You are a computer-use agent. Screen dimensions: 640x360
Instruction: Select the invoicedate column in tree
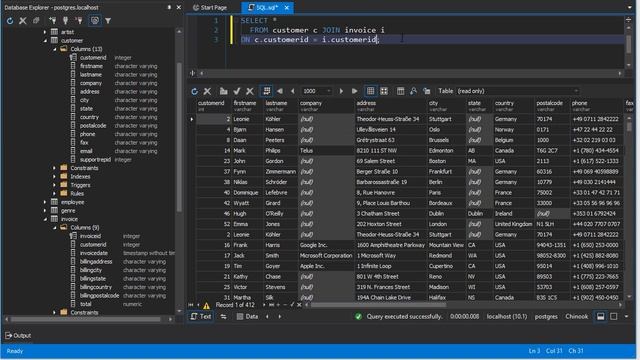[x=94, y=253]
